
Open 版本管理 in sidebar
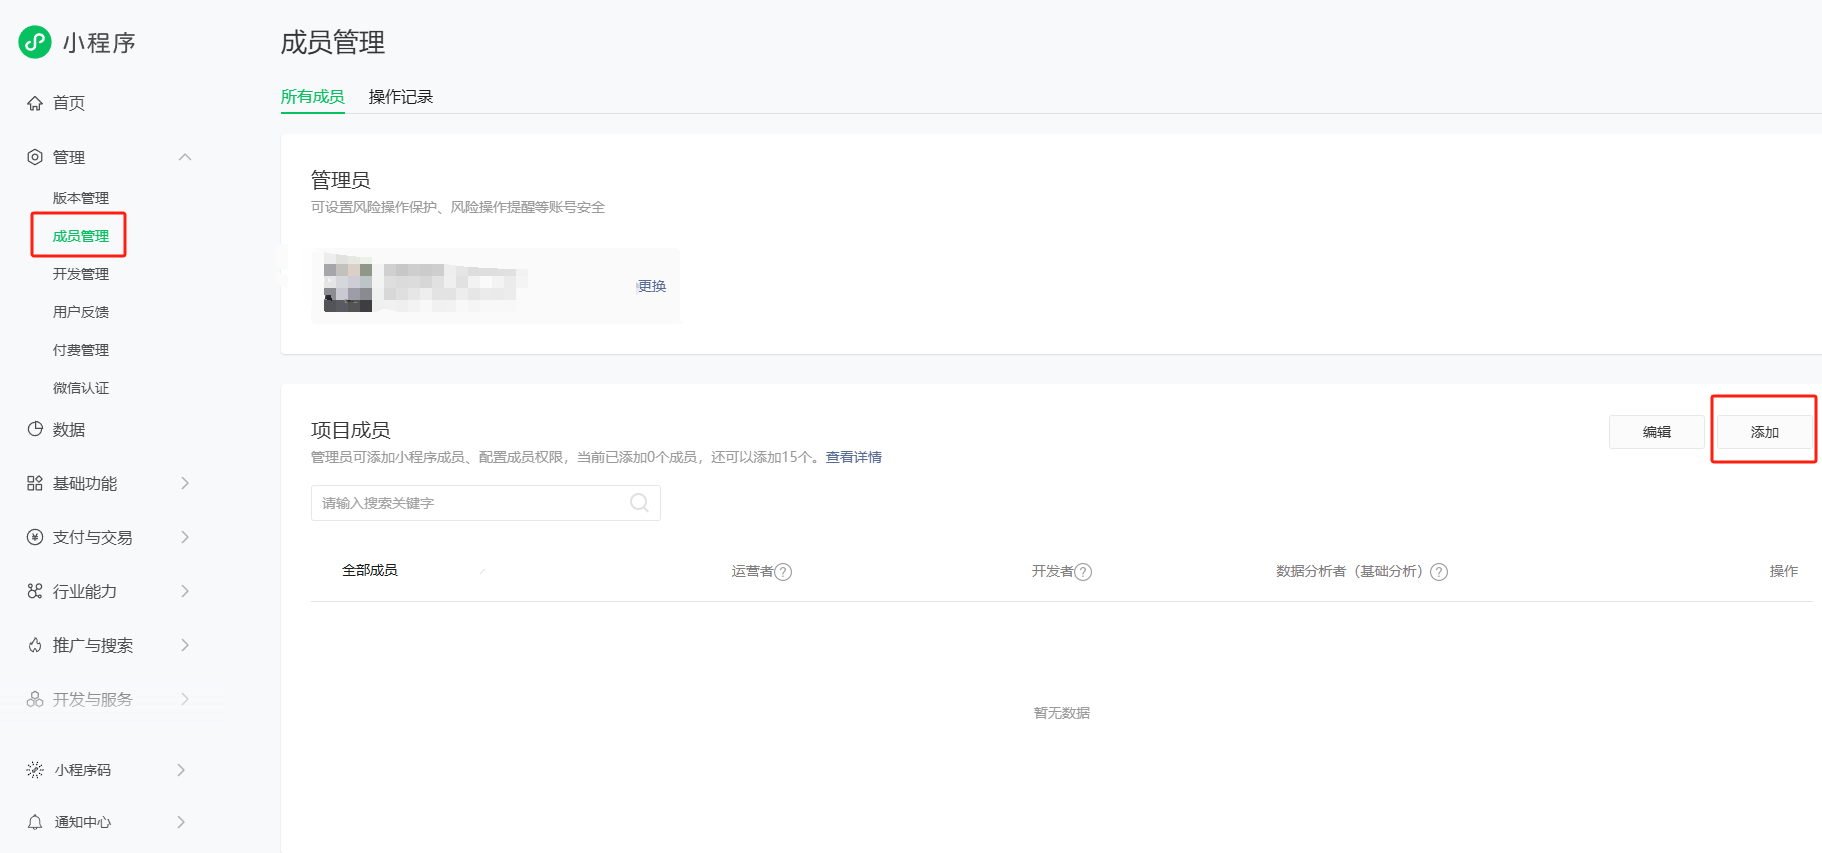click(x=81, y=198)
